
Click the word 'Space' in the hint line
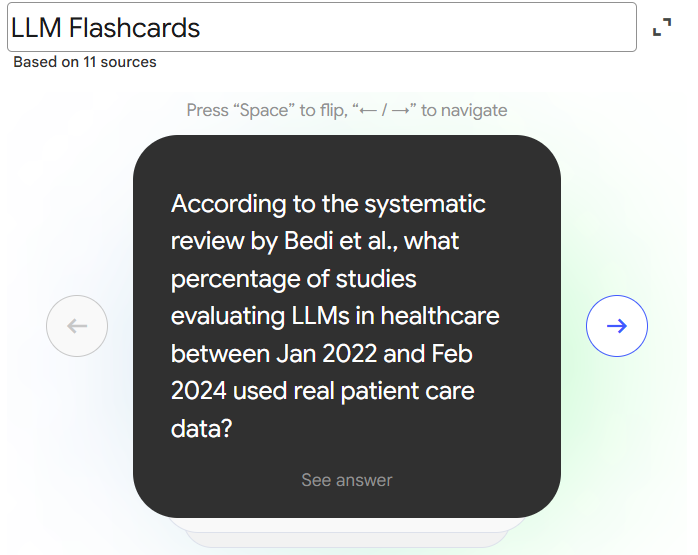(x=264, y=110)
